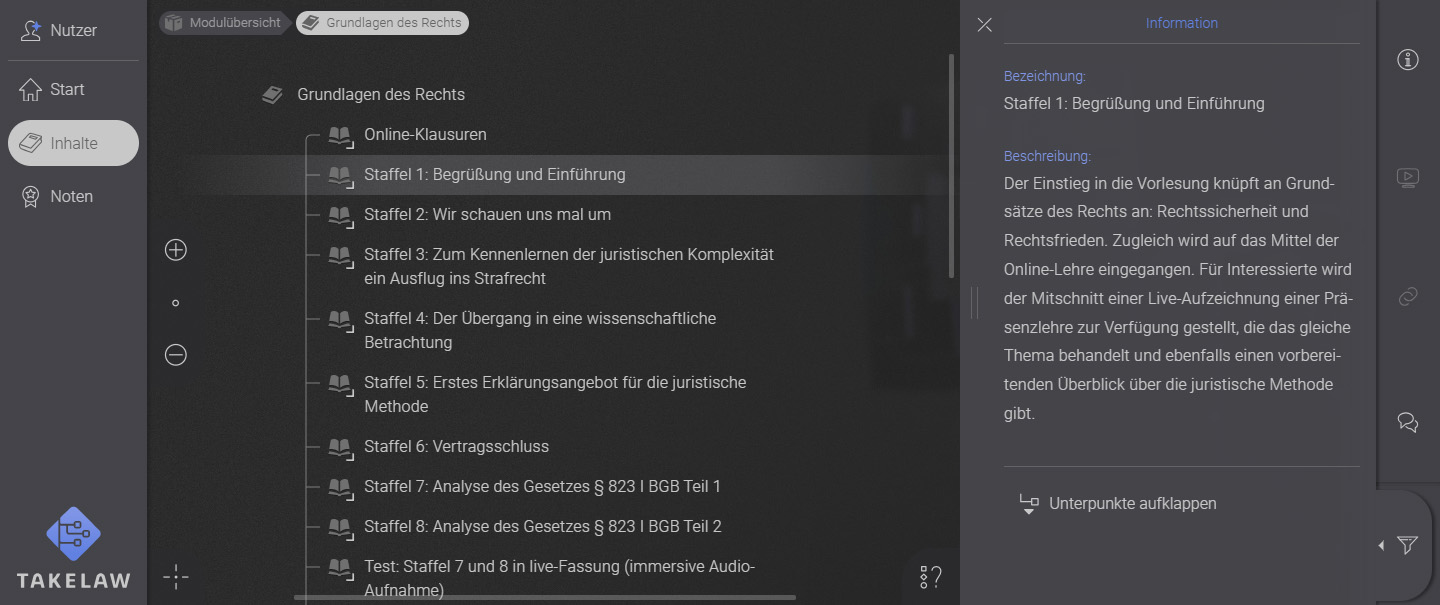Screen dimensions: 1440x605
Task: Open the Information panel via the info icon
Action: pyautogui.click(x=1407, y=59)
